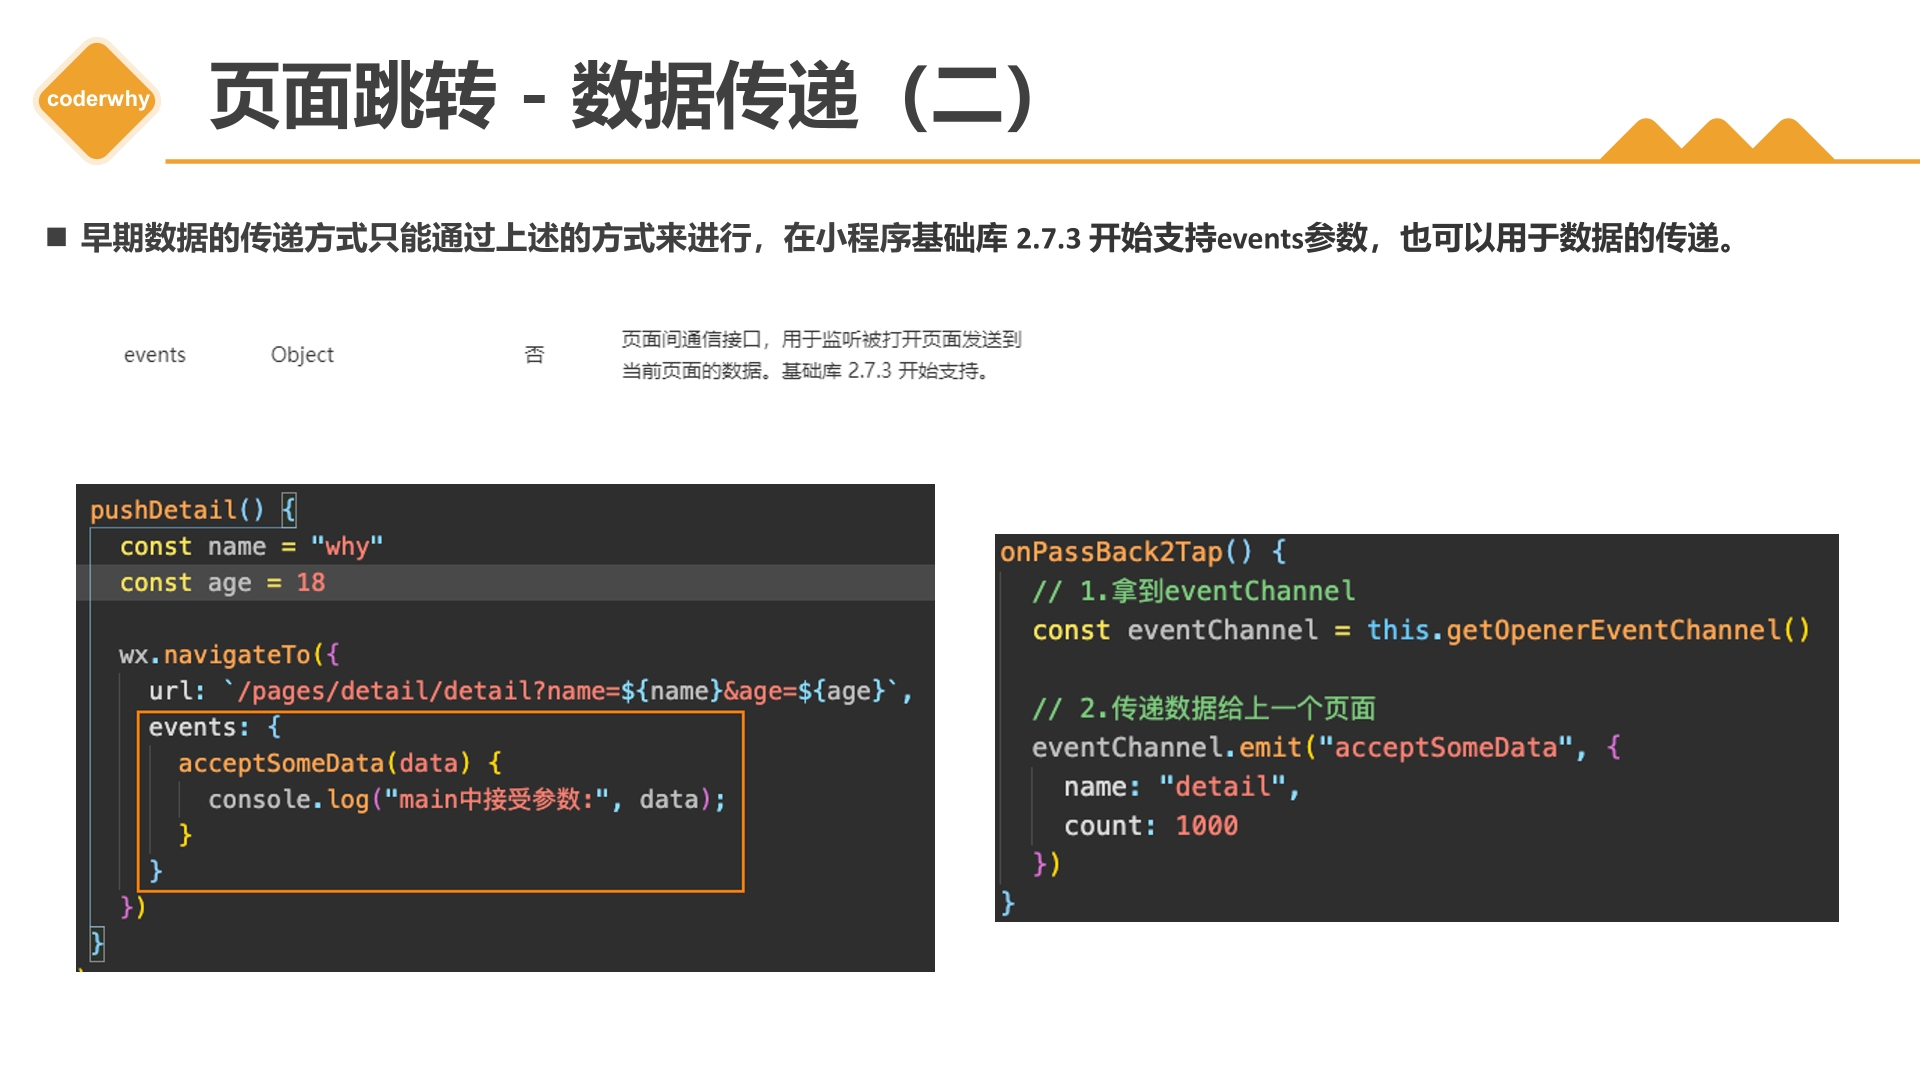Click the eventChannel.emit("acceptSomeData" line

click(1326, 747)
